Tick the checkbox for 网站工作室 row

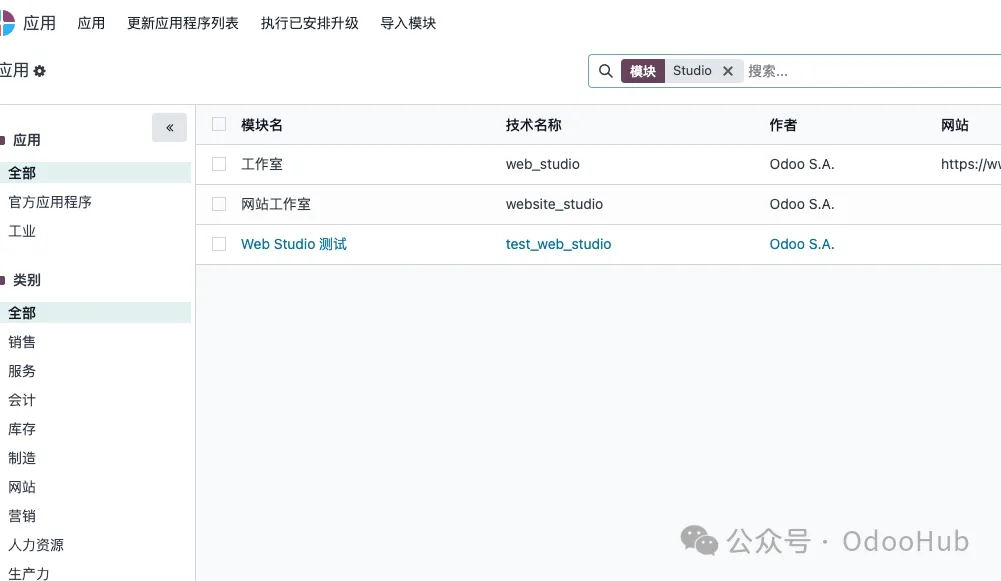click(219, 204)
